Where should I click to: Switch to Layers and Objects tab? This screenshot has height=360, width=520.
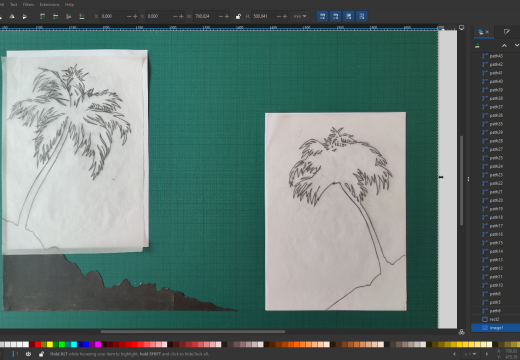pyautogui.click(x=480, y=32)
